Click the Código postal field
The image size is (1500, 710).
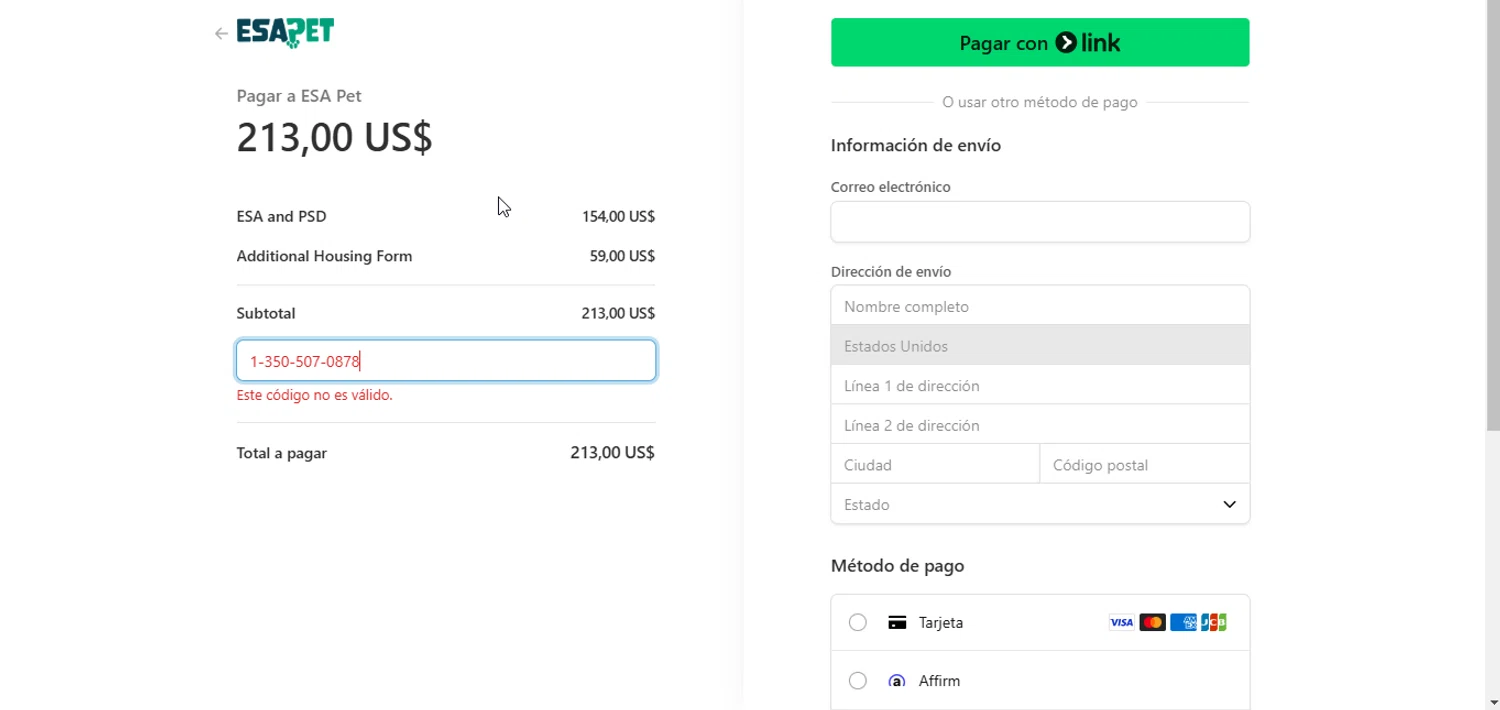click(x=1144, y=465)
